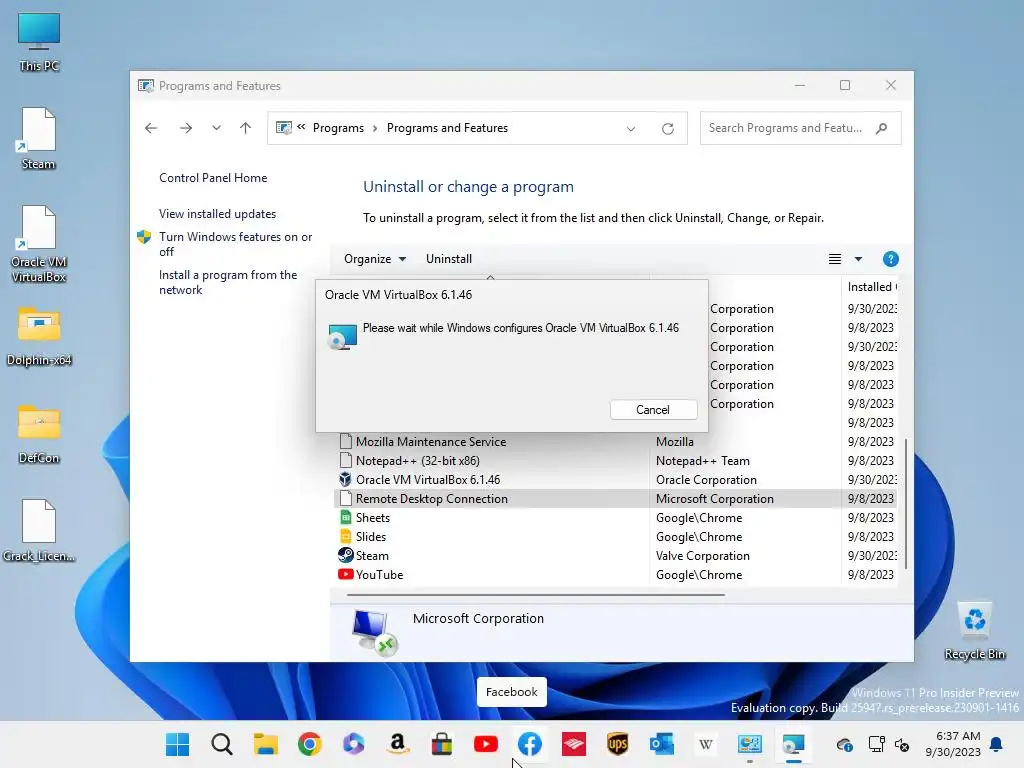Open UPS app from the taskbar

[618, 744]
